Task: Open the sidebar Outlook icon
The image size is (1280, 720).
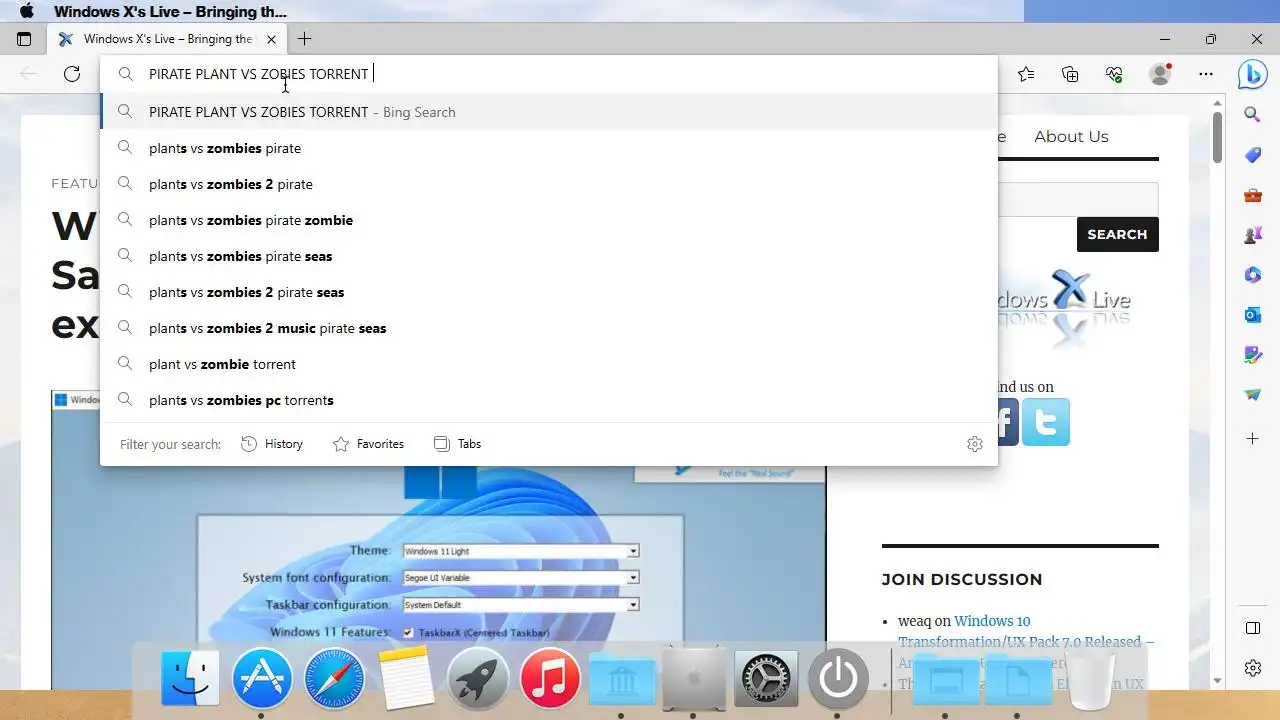Action: tap(1252, 315)
